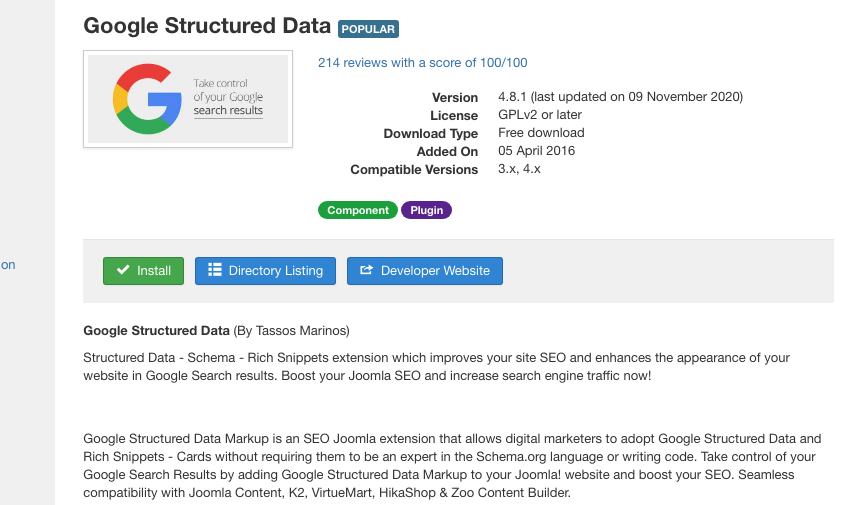Viewport: 849px width, 505px height.
Task: Click the checkmark icon on Install button
Action: point(123,270)
